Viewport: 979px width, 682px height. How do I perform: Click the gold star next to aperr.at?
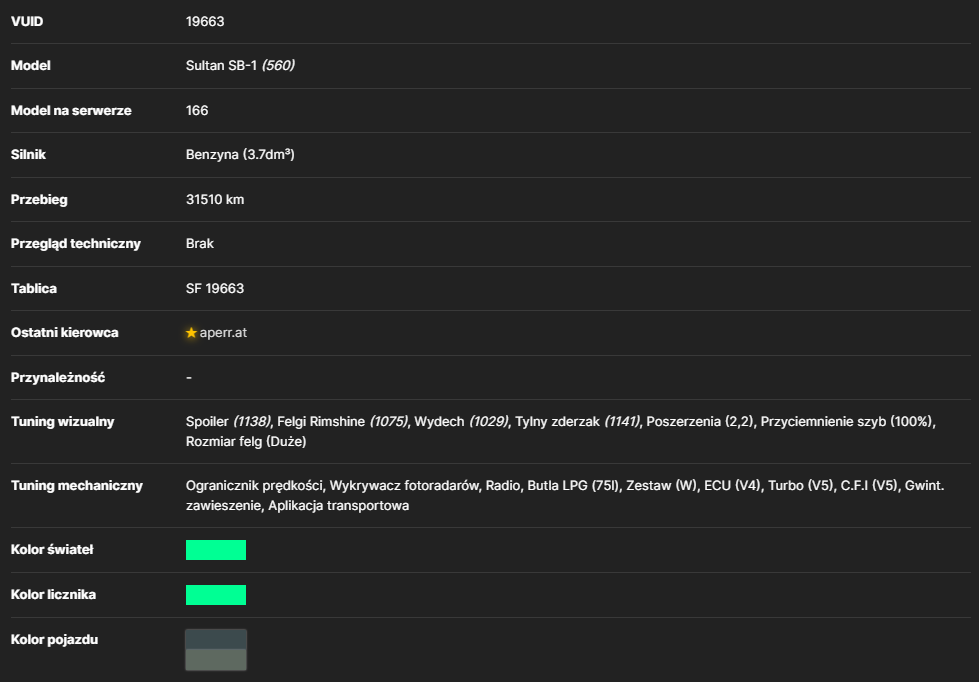[x=191, y=333]
